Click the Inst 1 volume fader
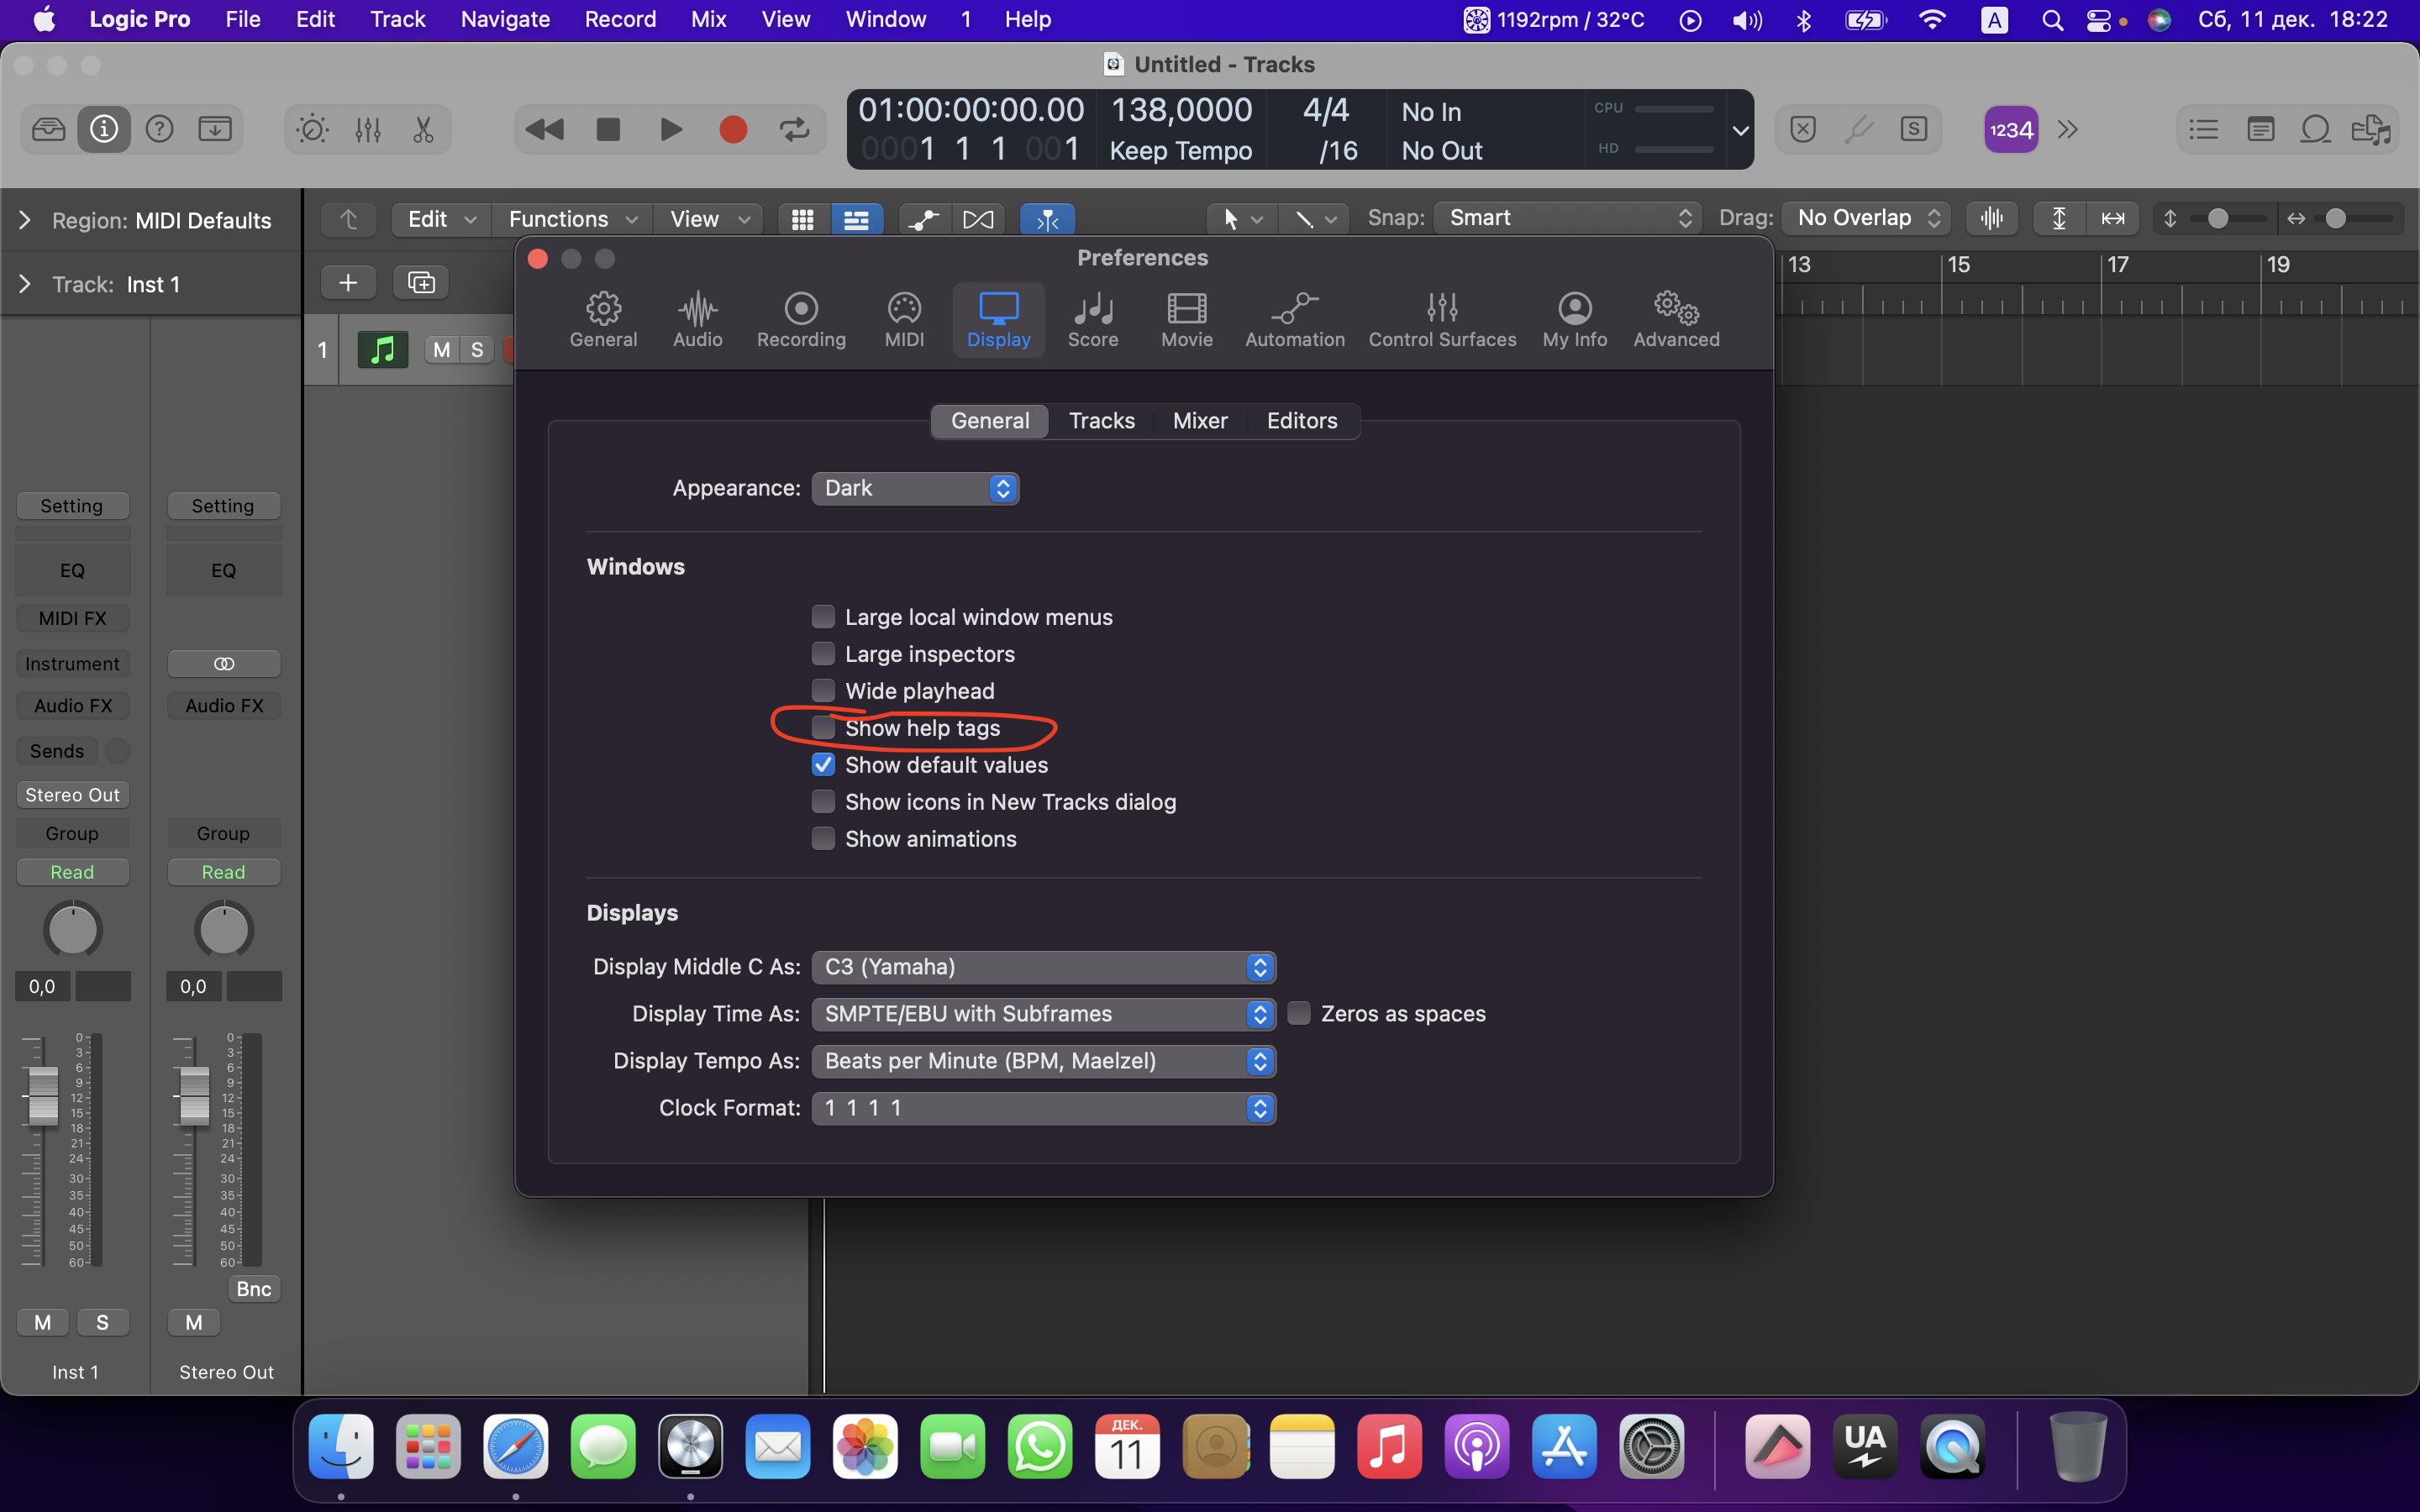This screenshot has width=2420, height=1512. [x=43, y=1095]
